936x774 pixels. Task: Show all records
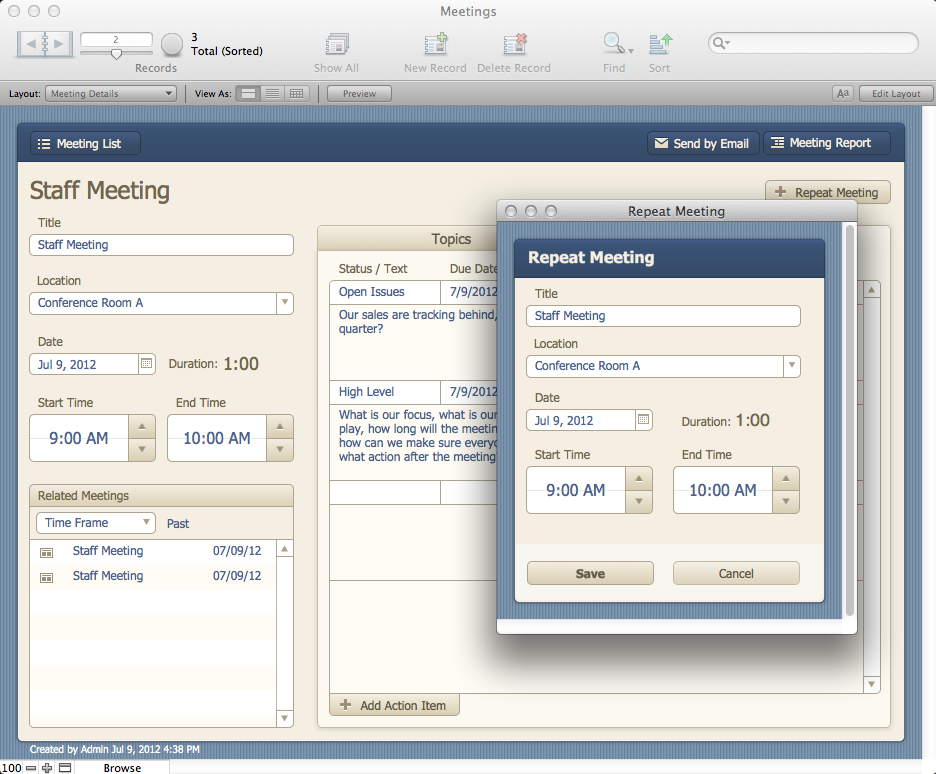(336, 50)
